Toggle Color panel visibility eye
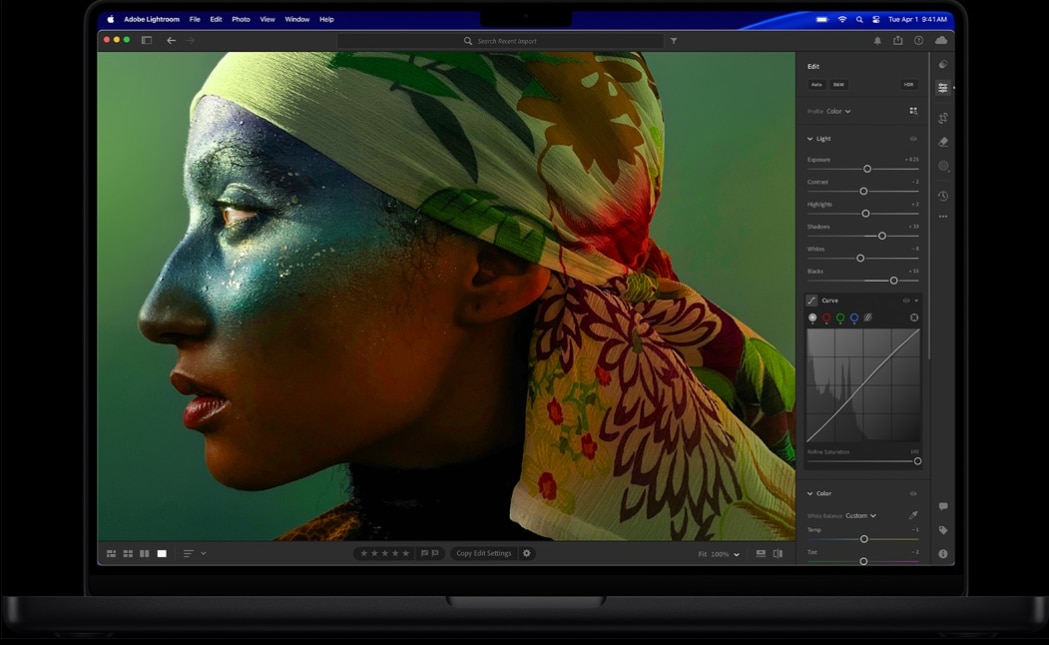This screenshot has width=1049, height=645. coord(913,494)
